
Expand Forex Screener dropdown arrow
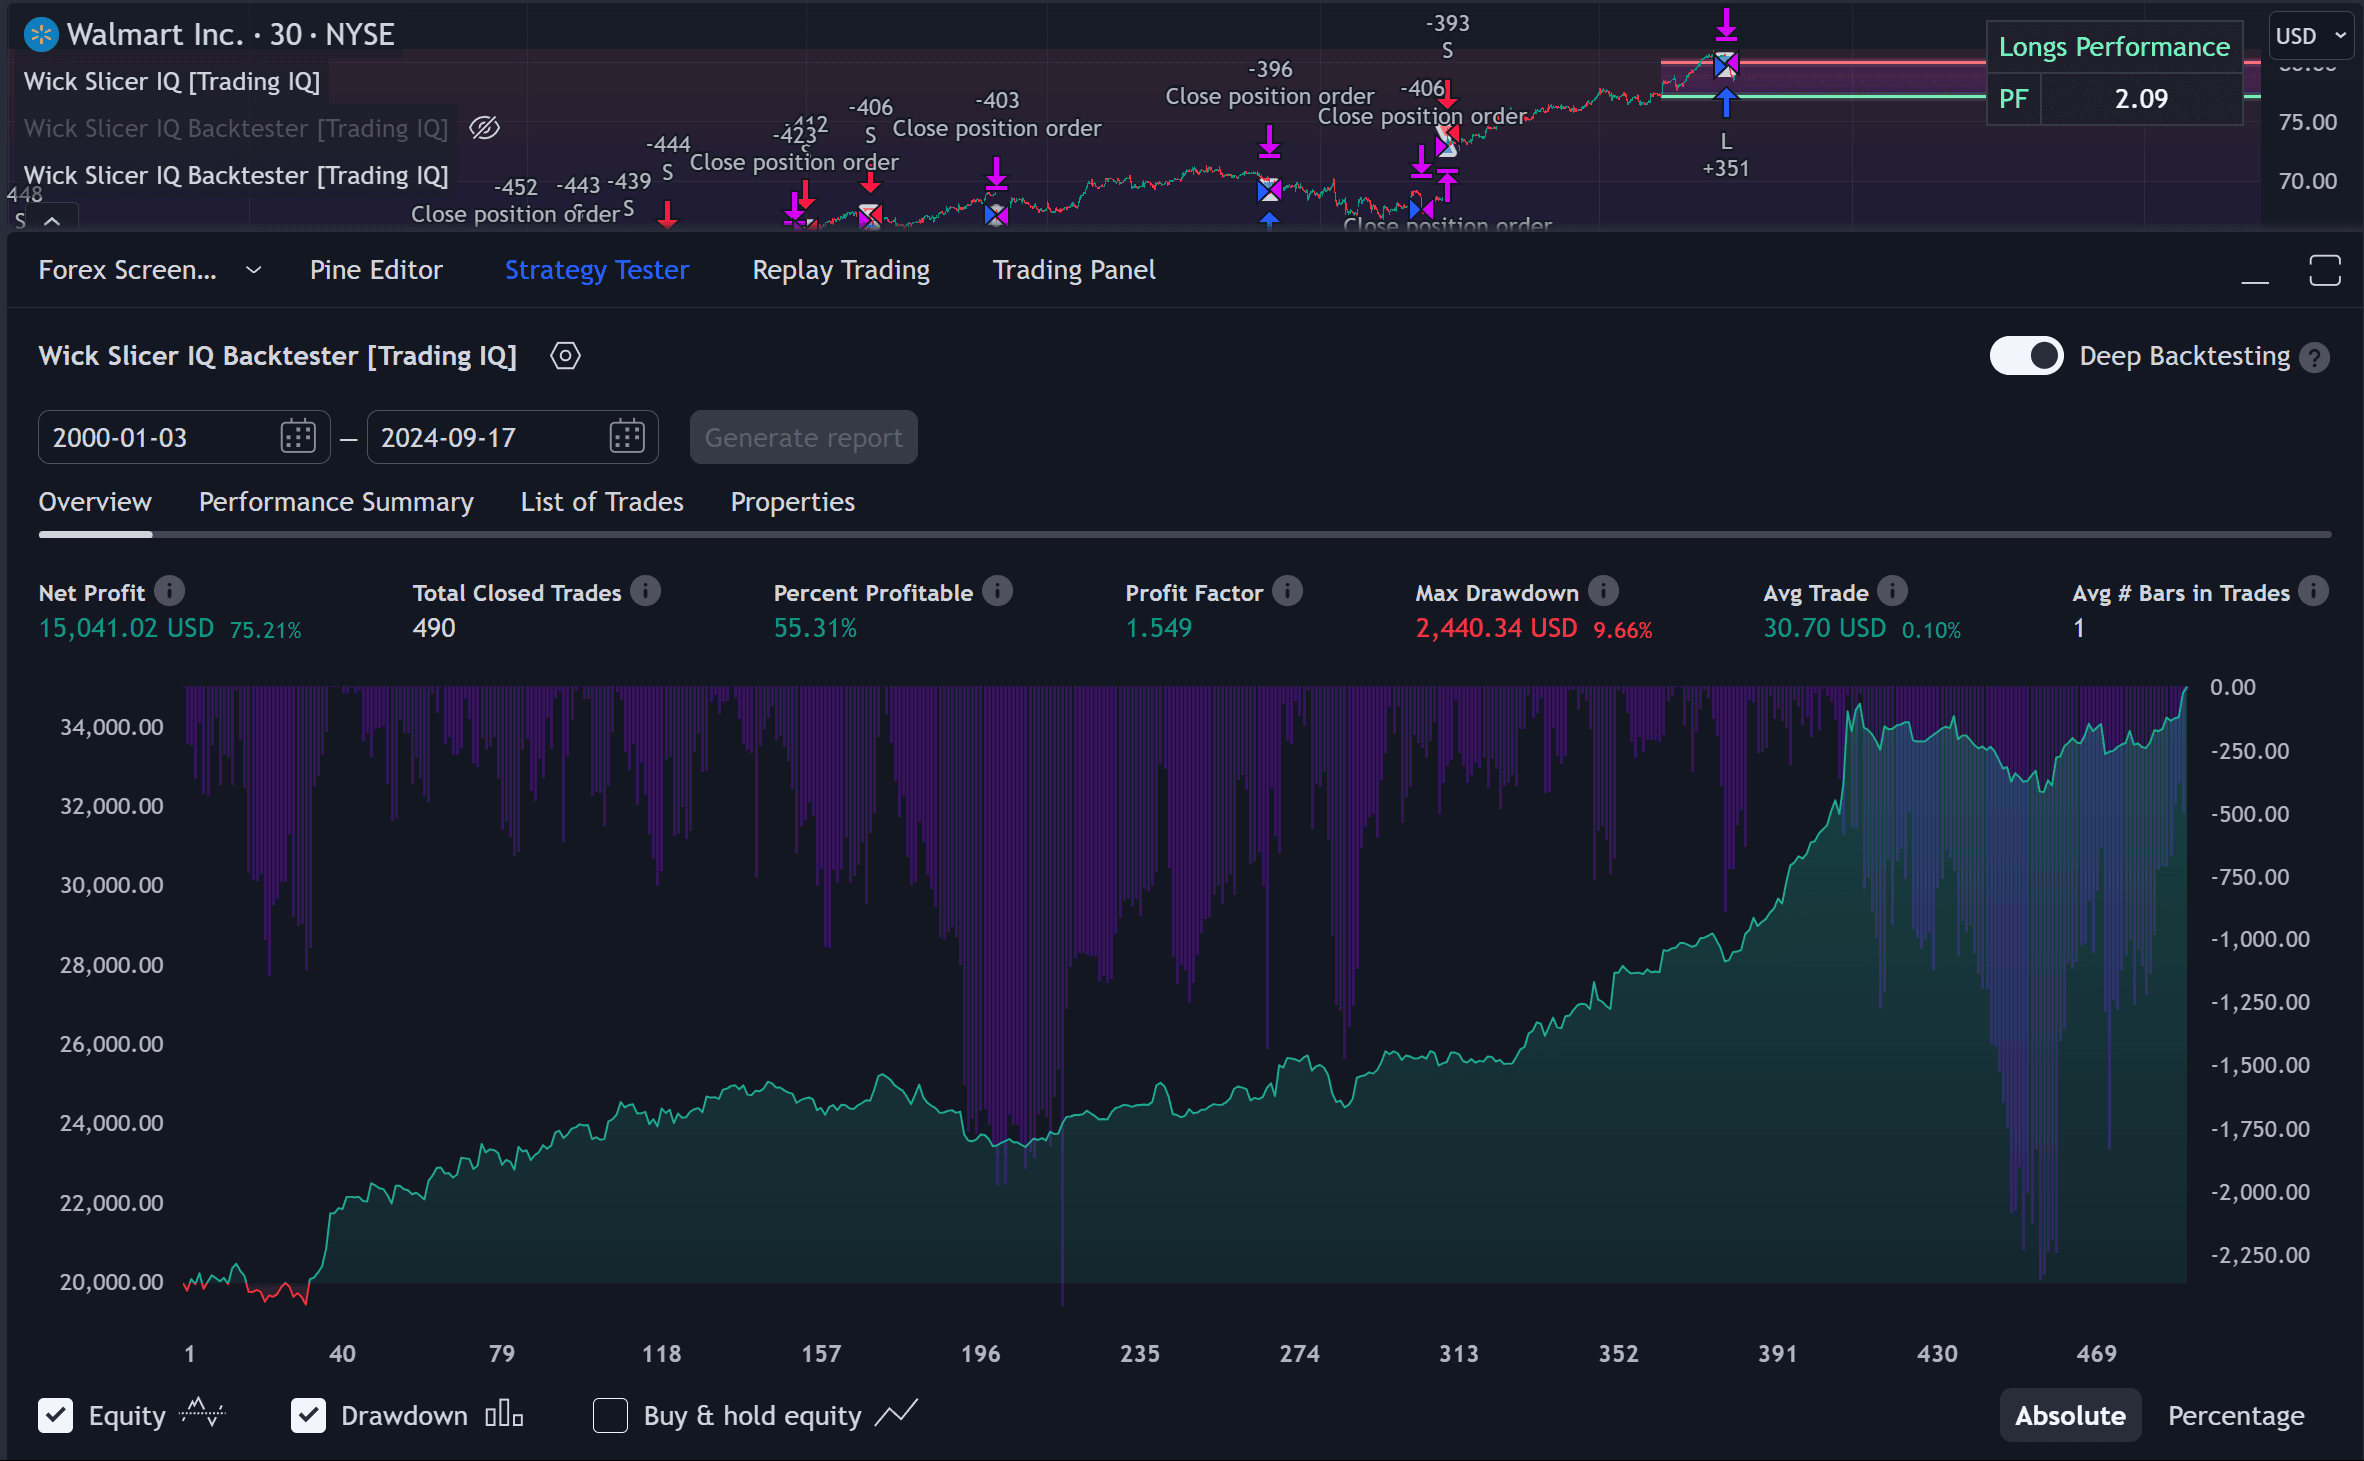253,270
